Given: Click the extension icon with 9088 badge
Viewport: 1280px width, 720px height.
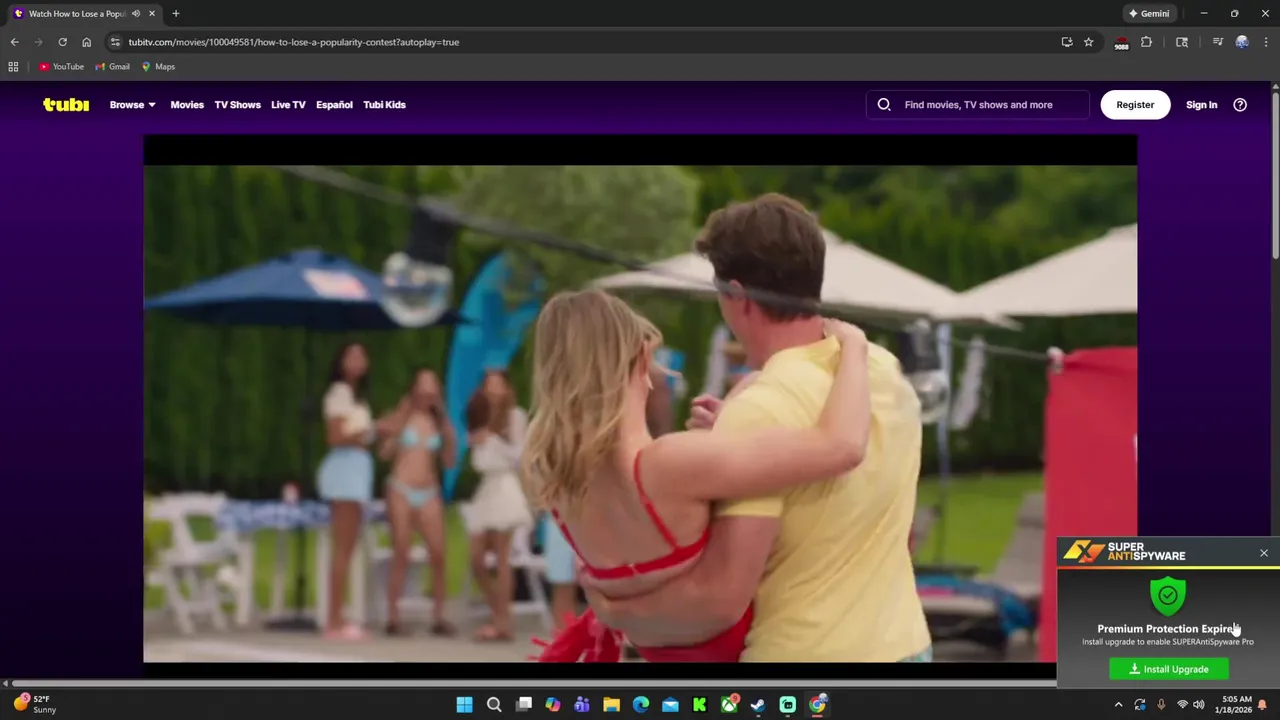Looking at the screenshot, I should 1121,43.
